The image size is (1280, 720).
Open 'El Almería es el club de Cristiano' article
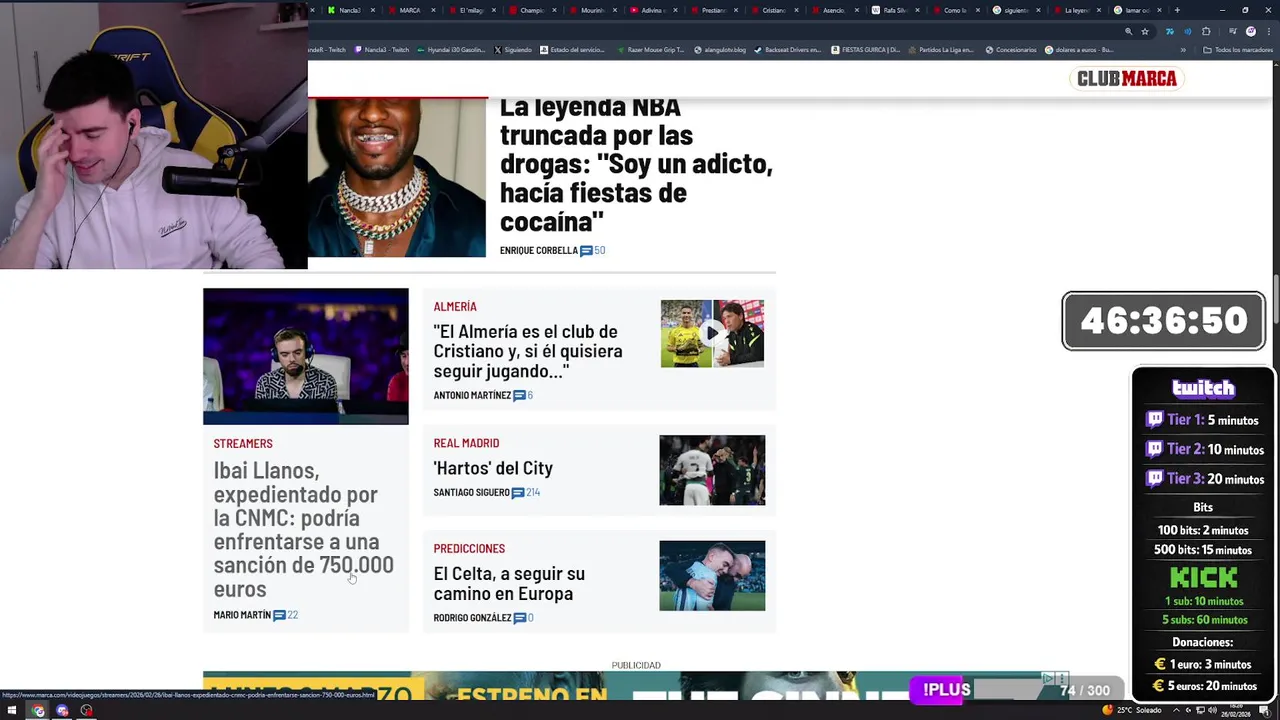point(528,351)
